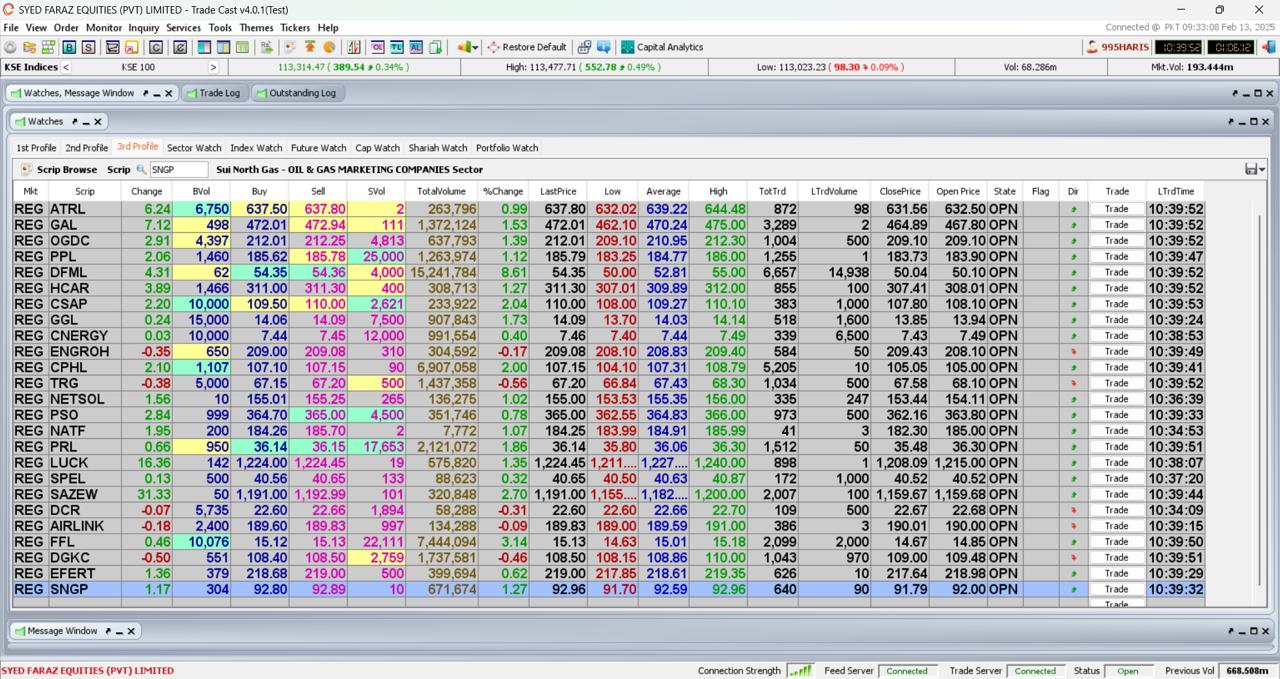Click the orange pie chart toolbar icon
1280x679 pixels.
pos(329,47)
